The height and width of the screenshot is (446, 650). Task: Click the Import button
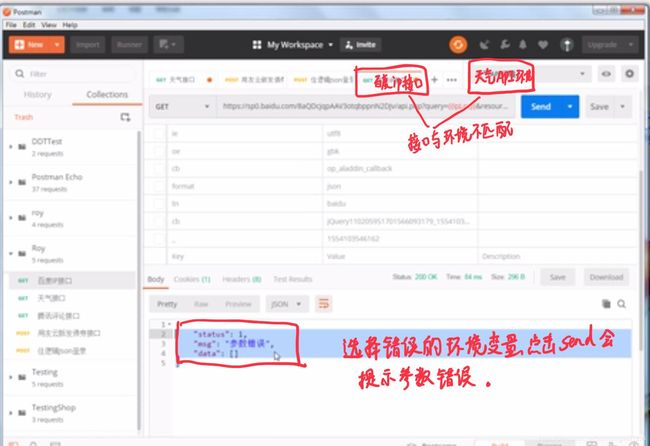tap(87, 45)
